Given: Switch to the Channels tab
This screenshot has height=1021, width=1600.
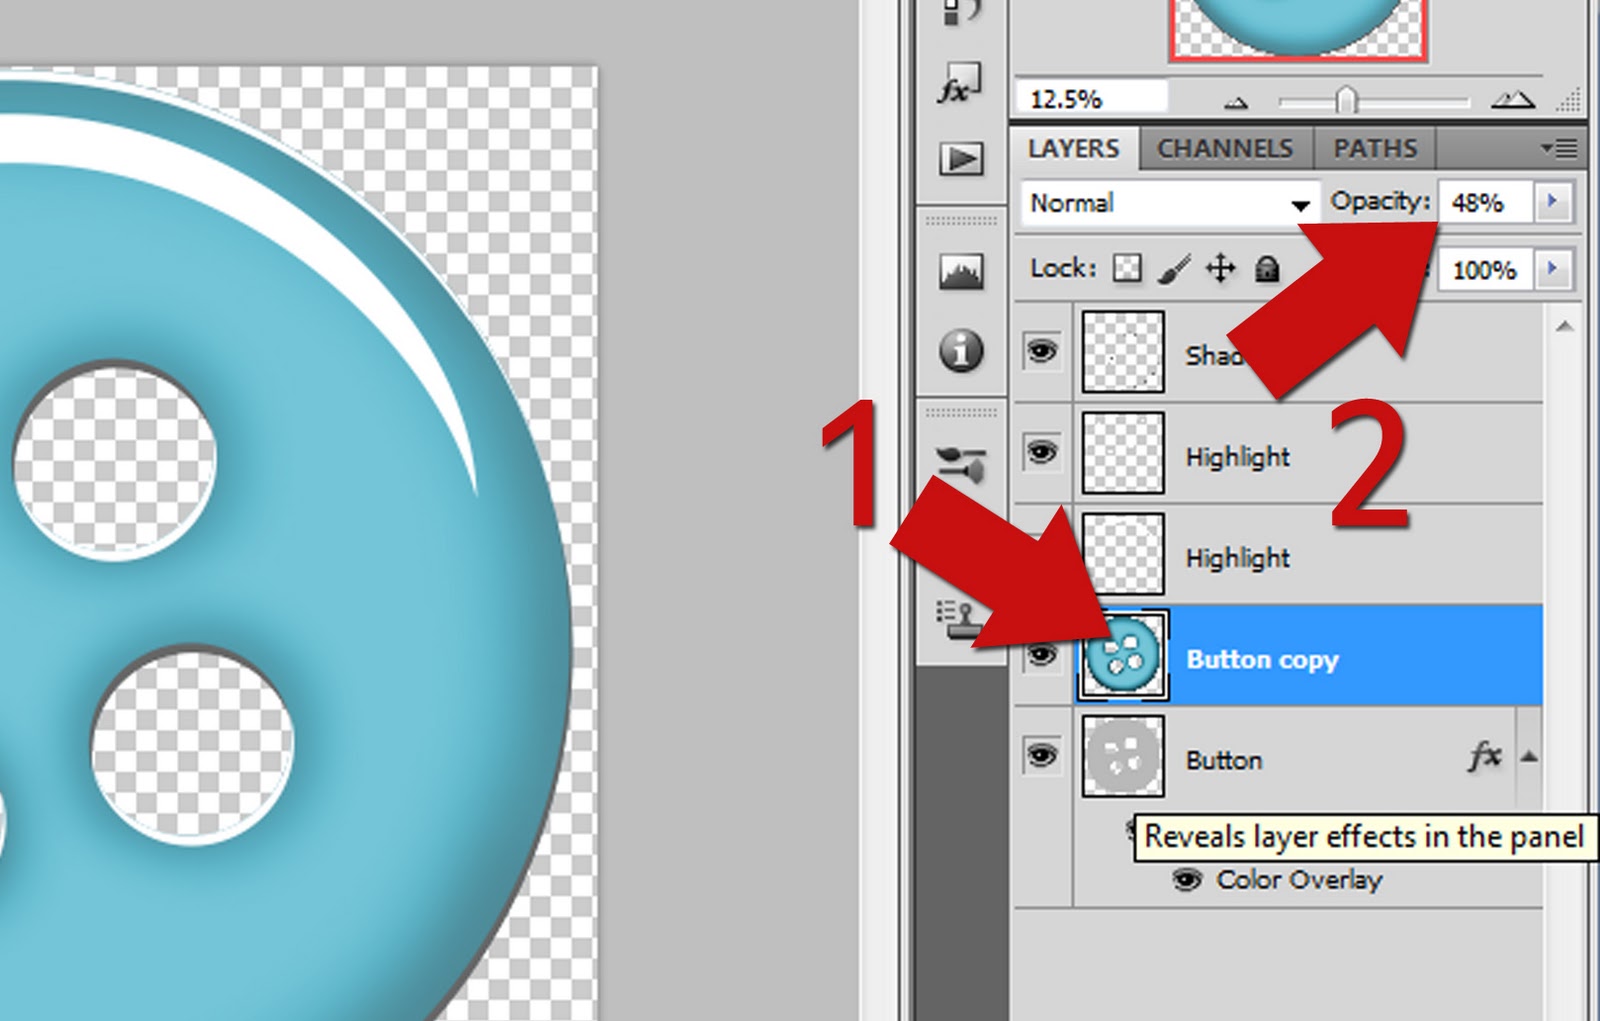Looking at the screenshot, I should tap(1225, 149).
